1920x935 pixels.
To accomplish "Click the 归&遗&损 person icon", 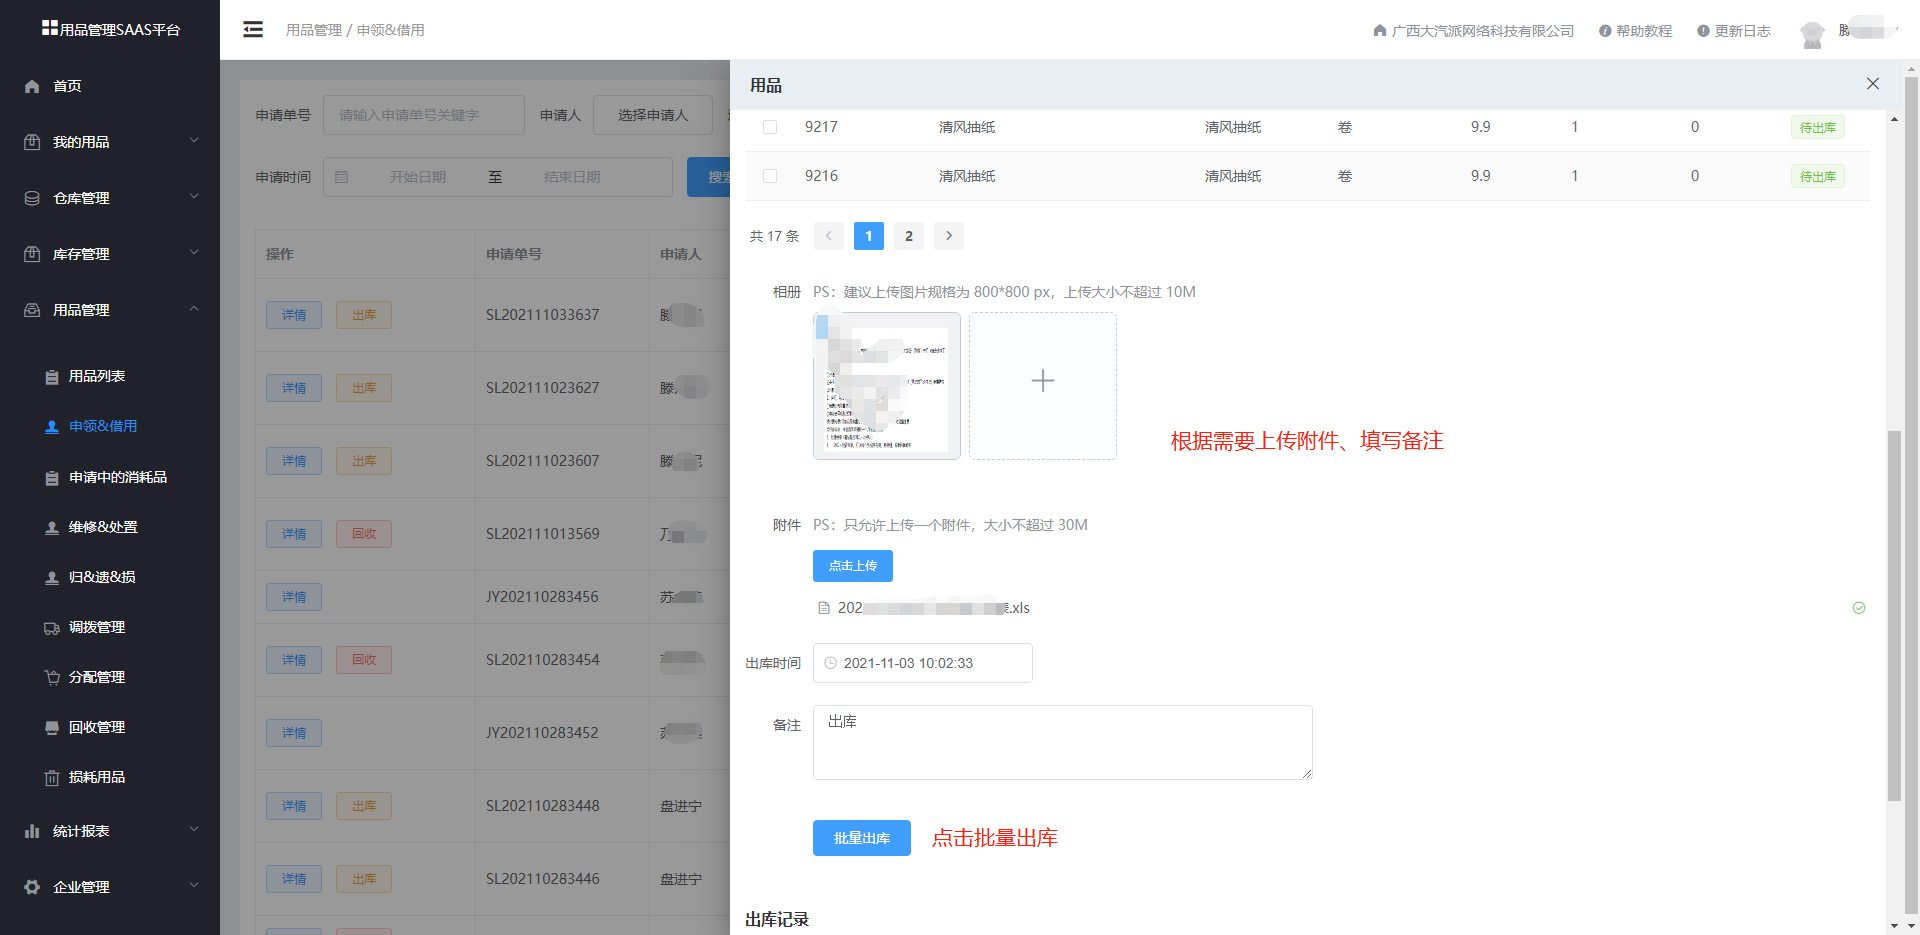I will click(x=52, y=578).
